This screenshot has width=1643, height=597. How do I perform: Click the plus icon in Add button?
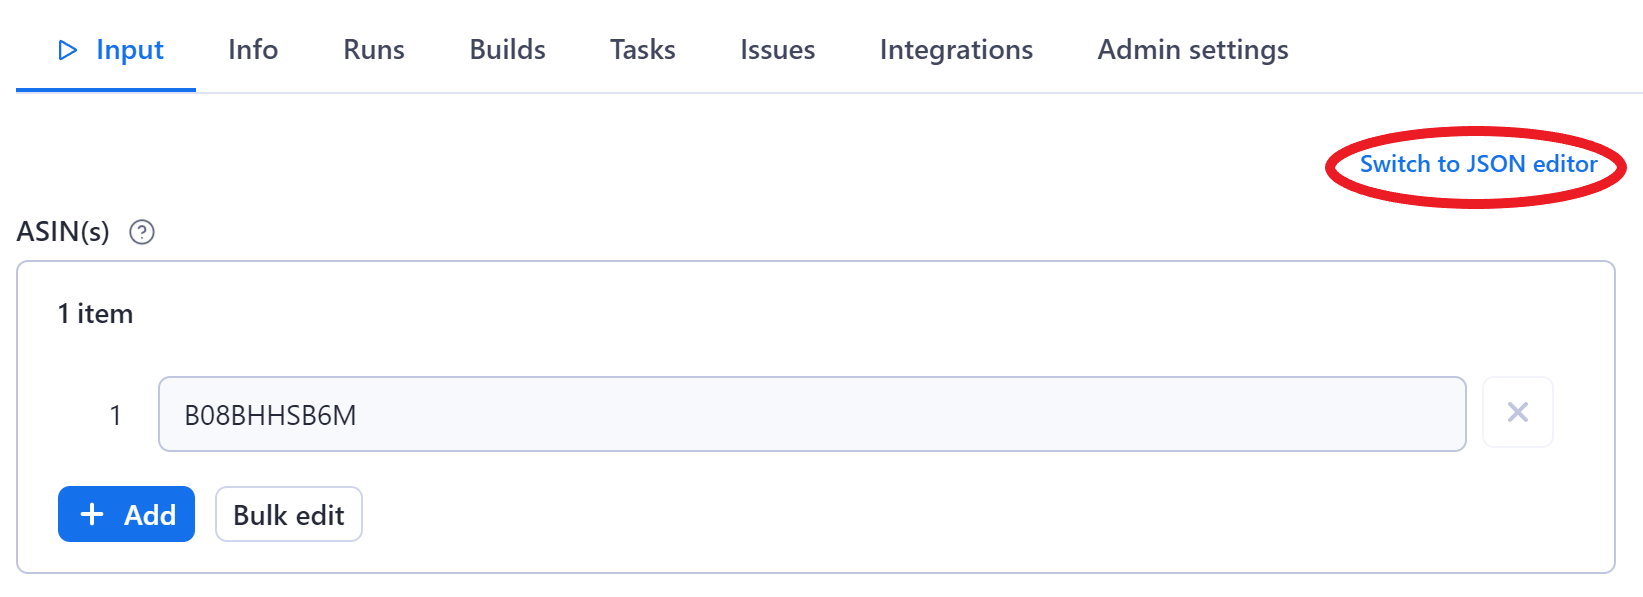(92, 515)
